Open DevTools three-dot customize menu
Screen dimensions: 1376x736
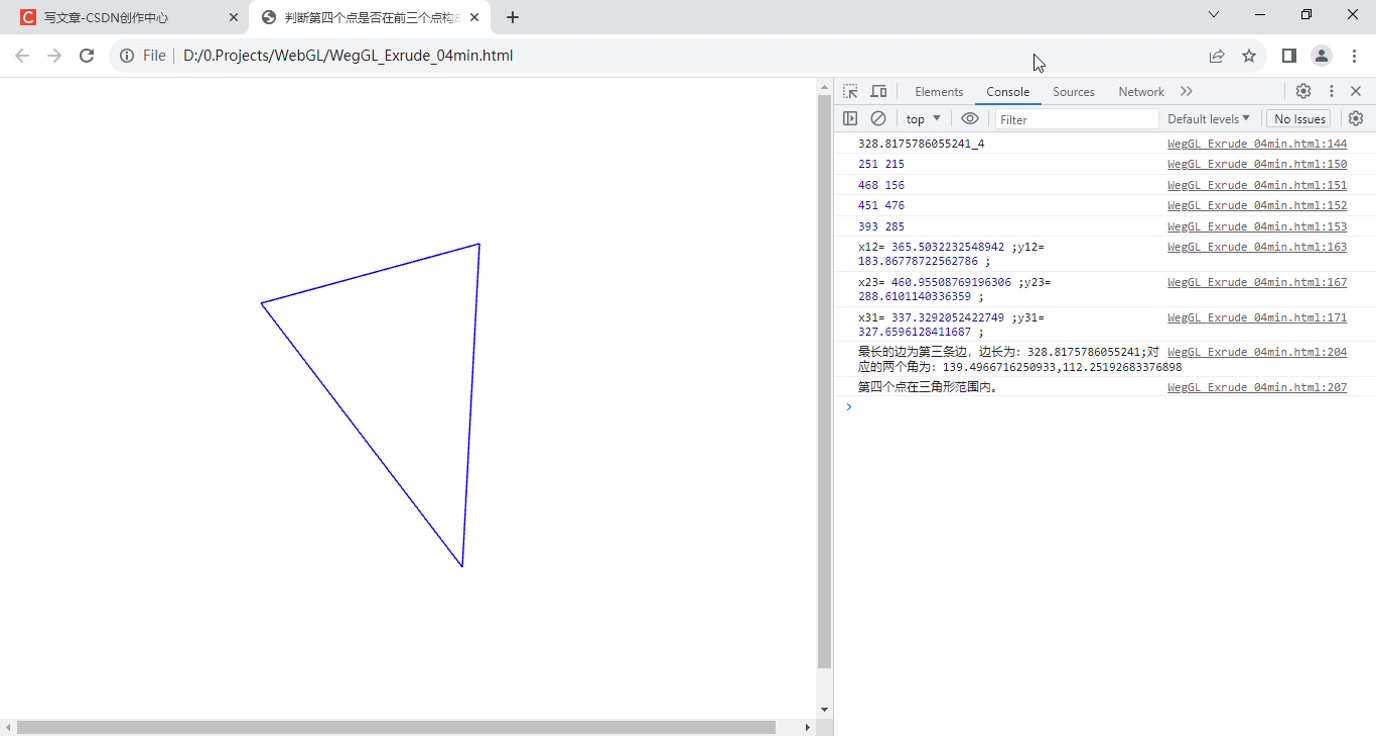1331,91
